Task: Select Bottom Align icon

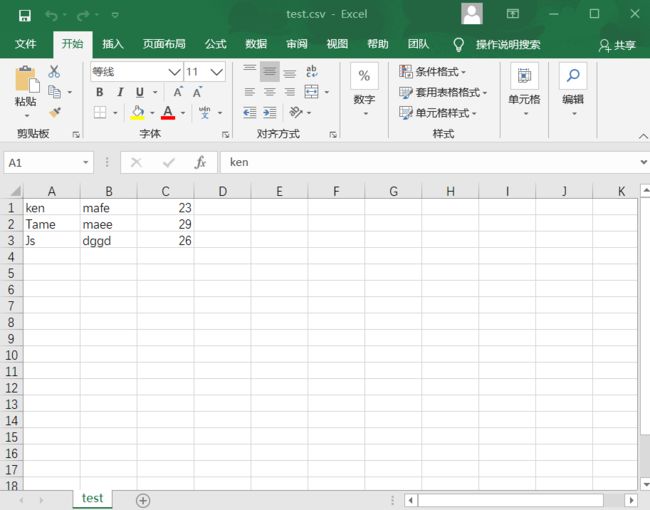Action: [x=290, y=73]
